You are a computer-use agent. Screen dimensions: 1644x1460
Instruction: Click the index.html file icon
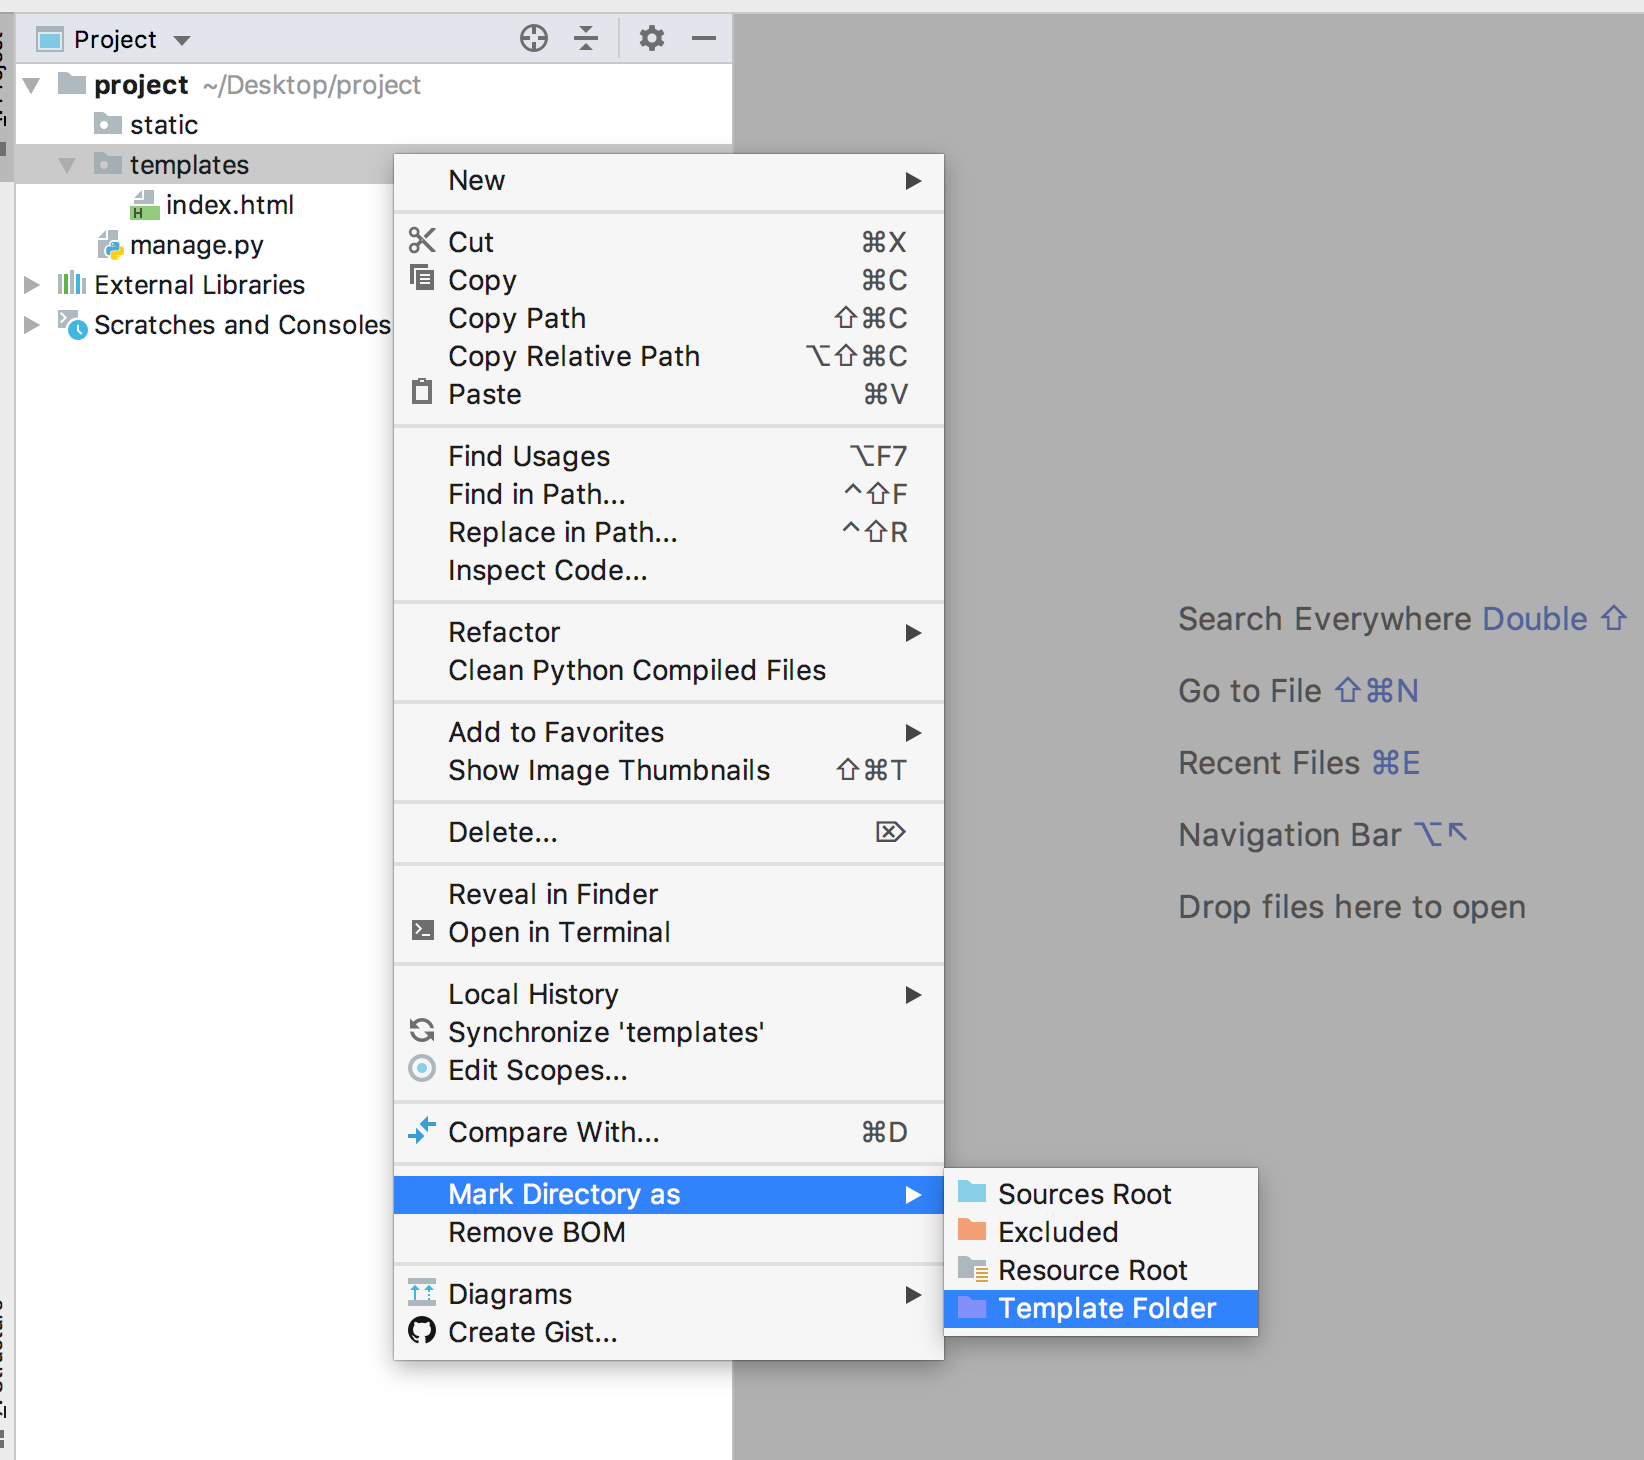pyautogui.click(x=145, y=205)
